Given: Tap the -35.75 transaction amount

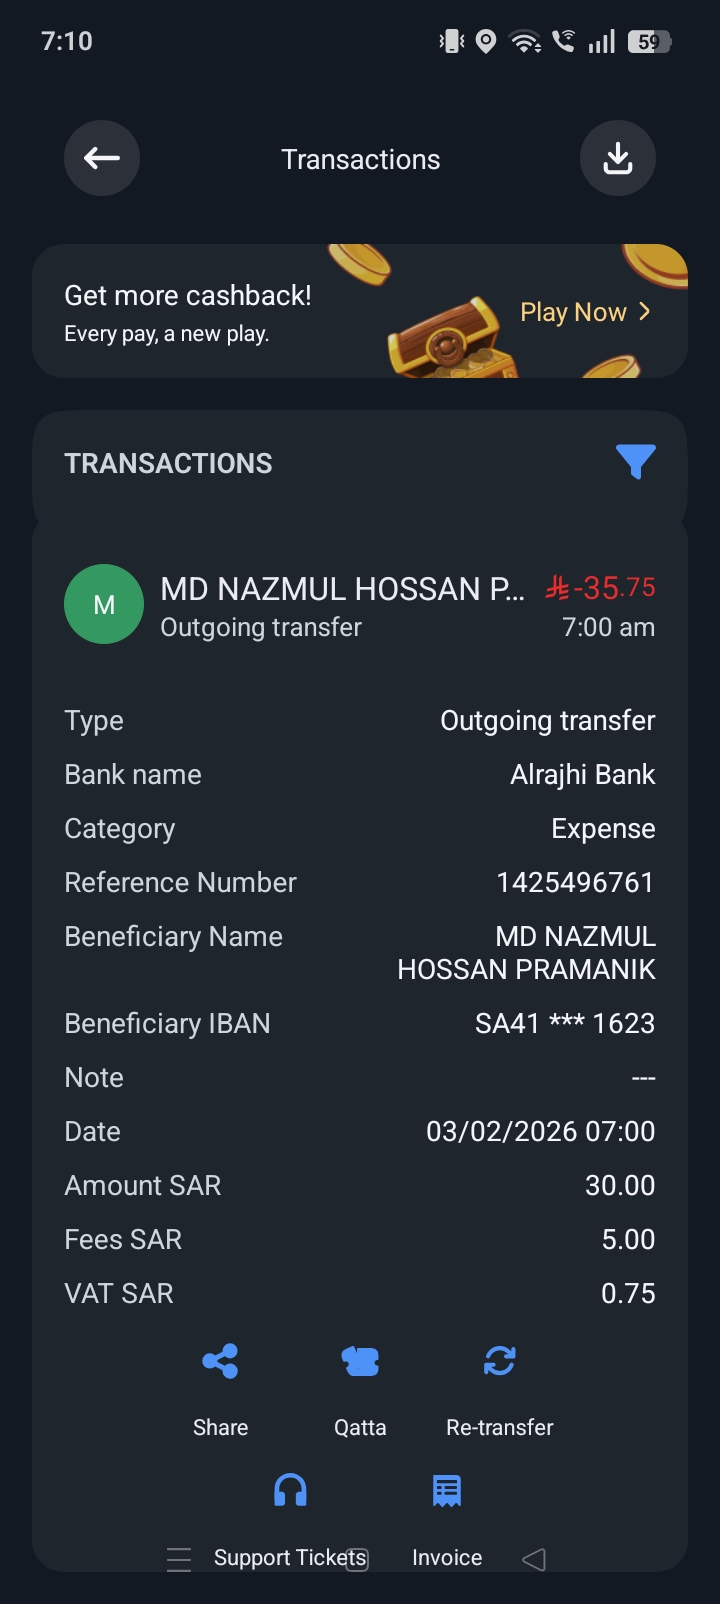Looking at the screenshot, I should [602, 588].
